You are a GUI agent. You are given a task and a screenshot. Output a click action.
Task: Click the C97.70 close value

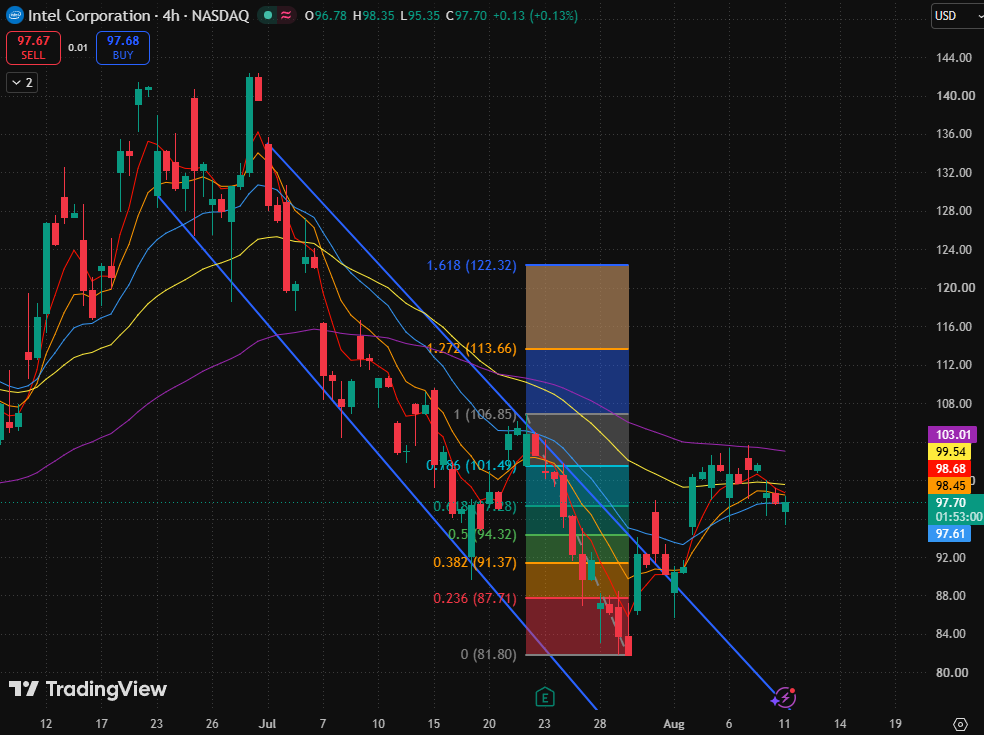[466, 16]
